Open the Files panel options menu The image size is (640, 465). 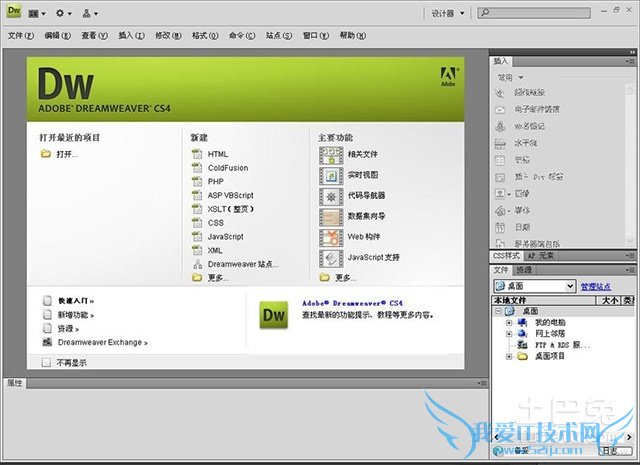pyautogui.click(x=630, y=270)
